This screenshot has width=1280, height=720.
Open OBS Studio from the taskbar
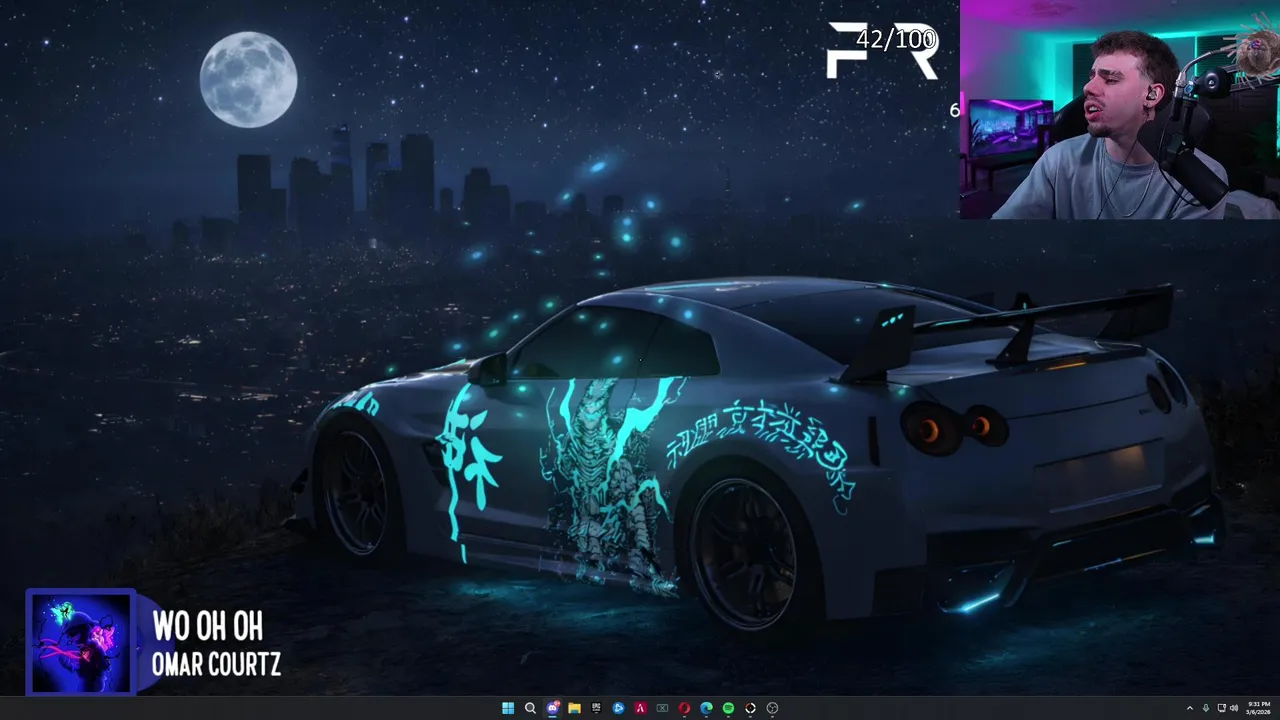point(772,708)
